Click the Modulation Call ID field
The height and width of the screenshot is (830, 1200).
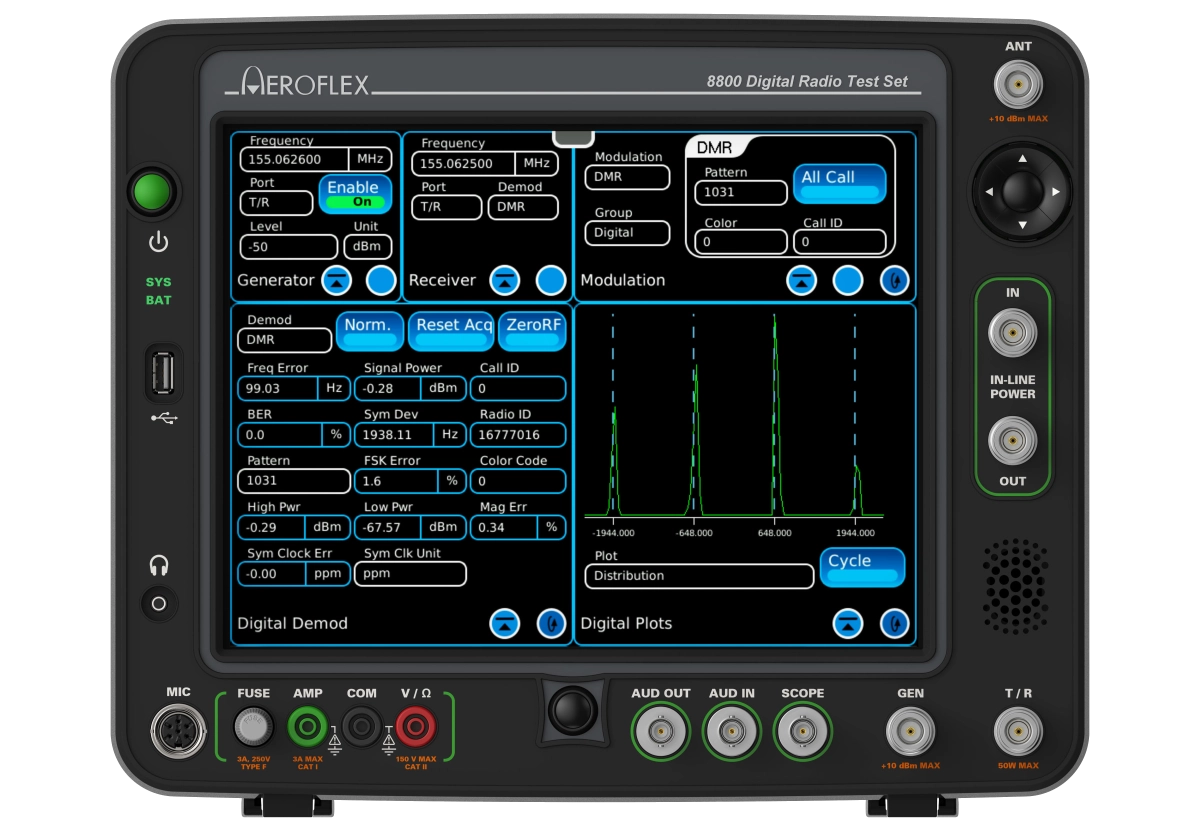pos(840,242)
